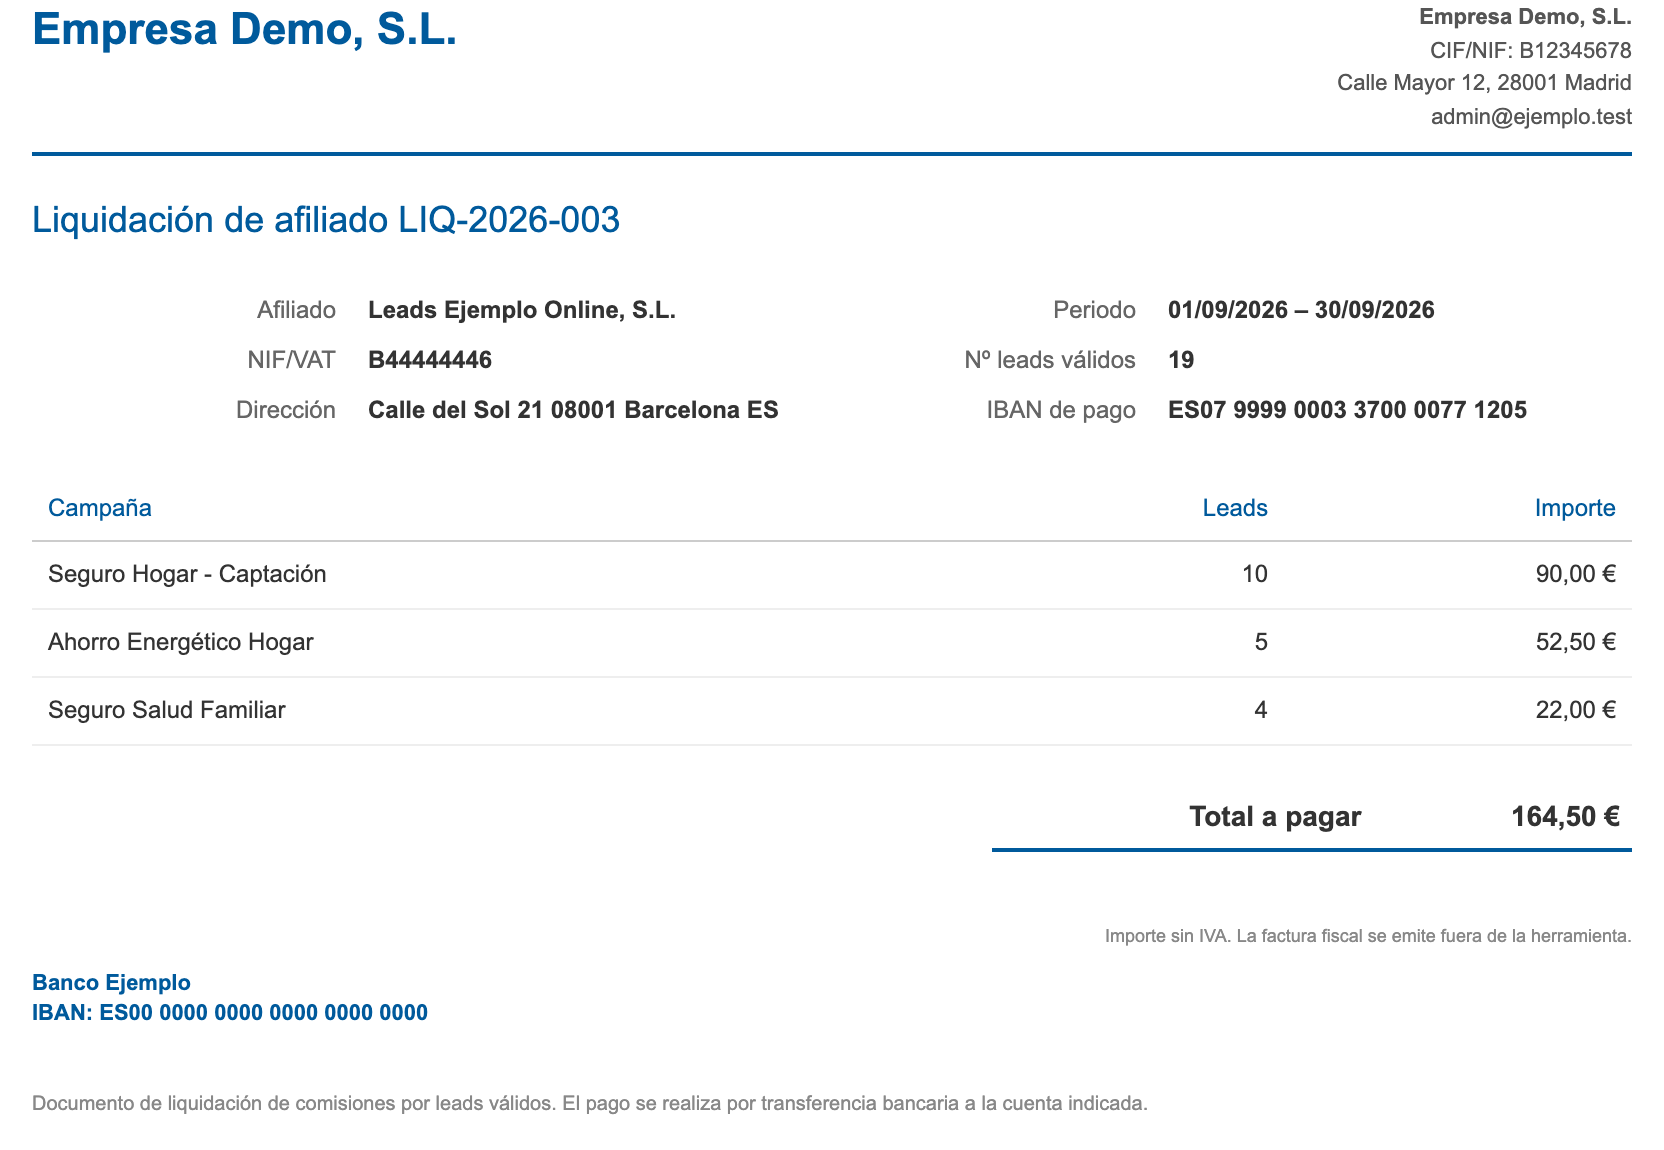The height and width of the screenshot is (1150, 1664).
Task: Select the Seguro Salud Familiar campaign name
Action: click(x=167, y=710)
